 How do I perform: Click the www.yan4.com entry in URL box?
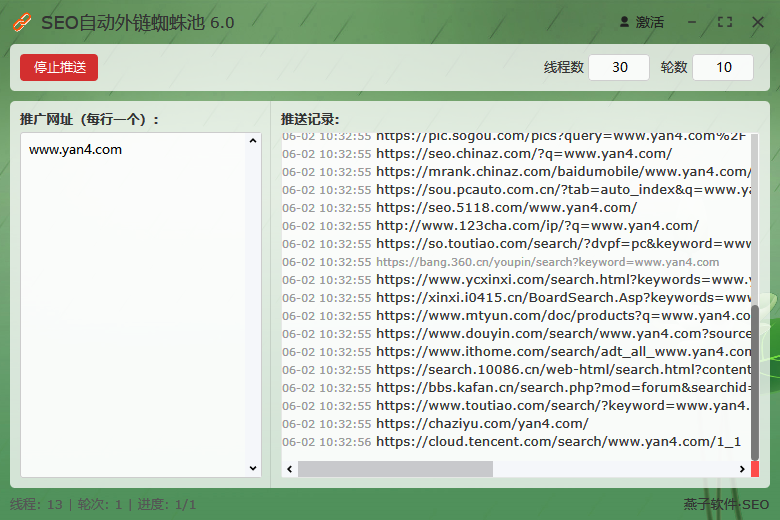(x=76, y=150)
